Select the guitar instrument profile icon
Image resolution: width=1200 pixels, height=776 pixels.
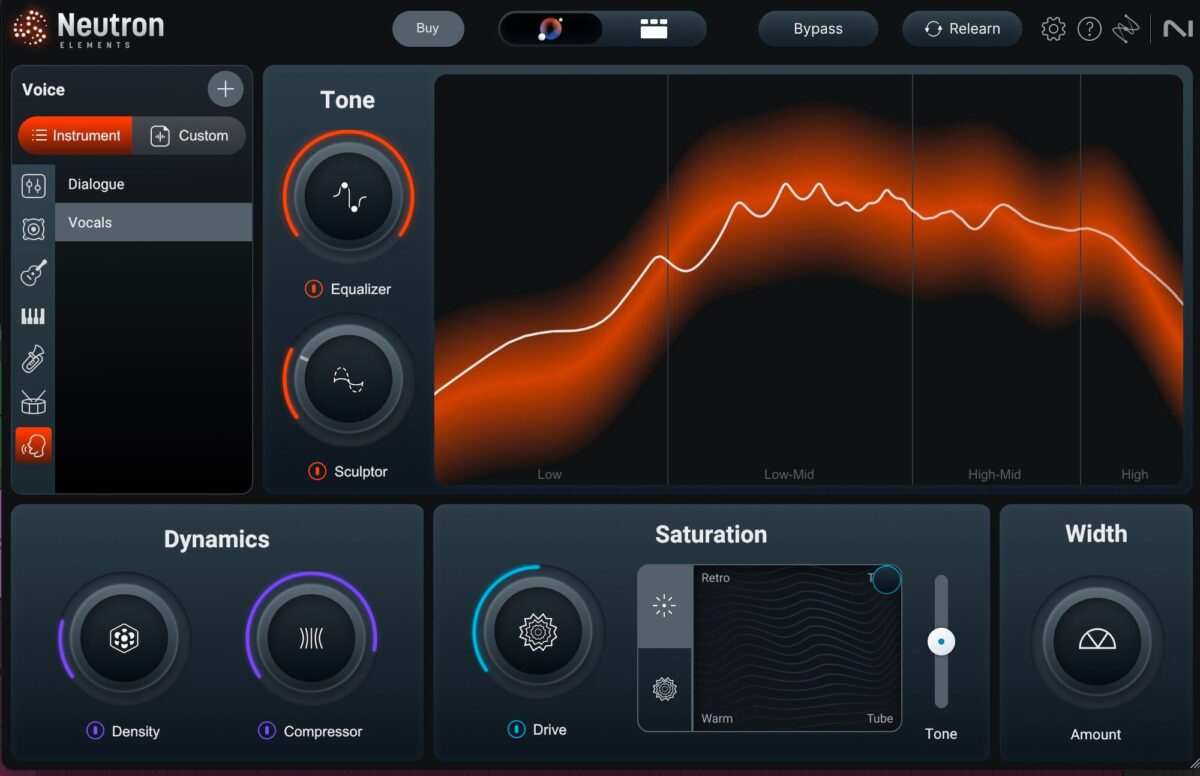pos(33,272)
